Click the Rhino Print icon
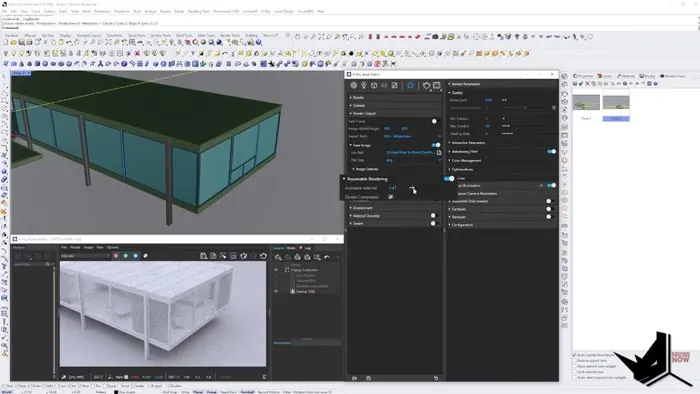700x394 pixels. coord(29,42)
